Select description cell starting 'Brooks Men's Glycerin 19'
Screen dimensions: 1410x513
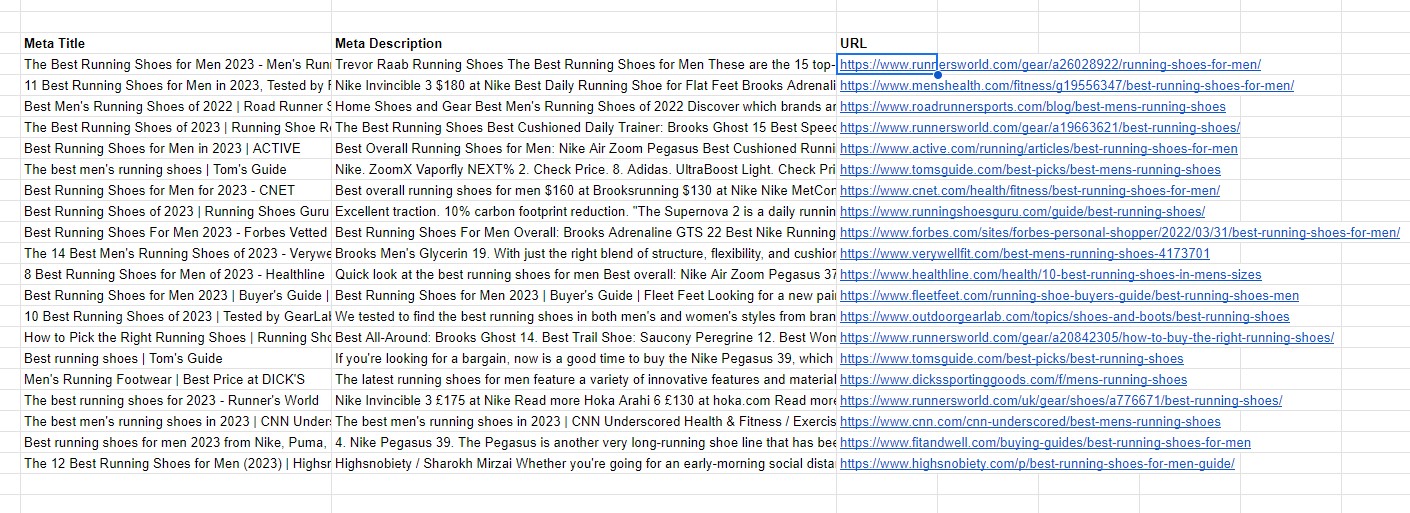584,254
